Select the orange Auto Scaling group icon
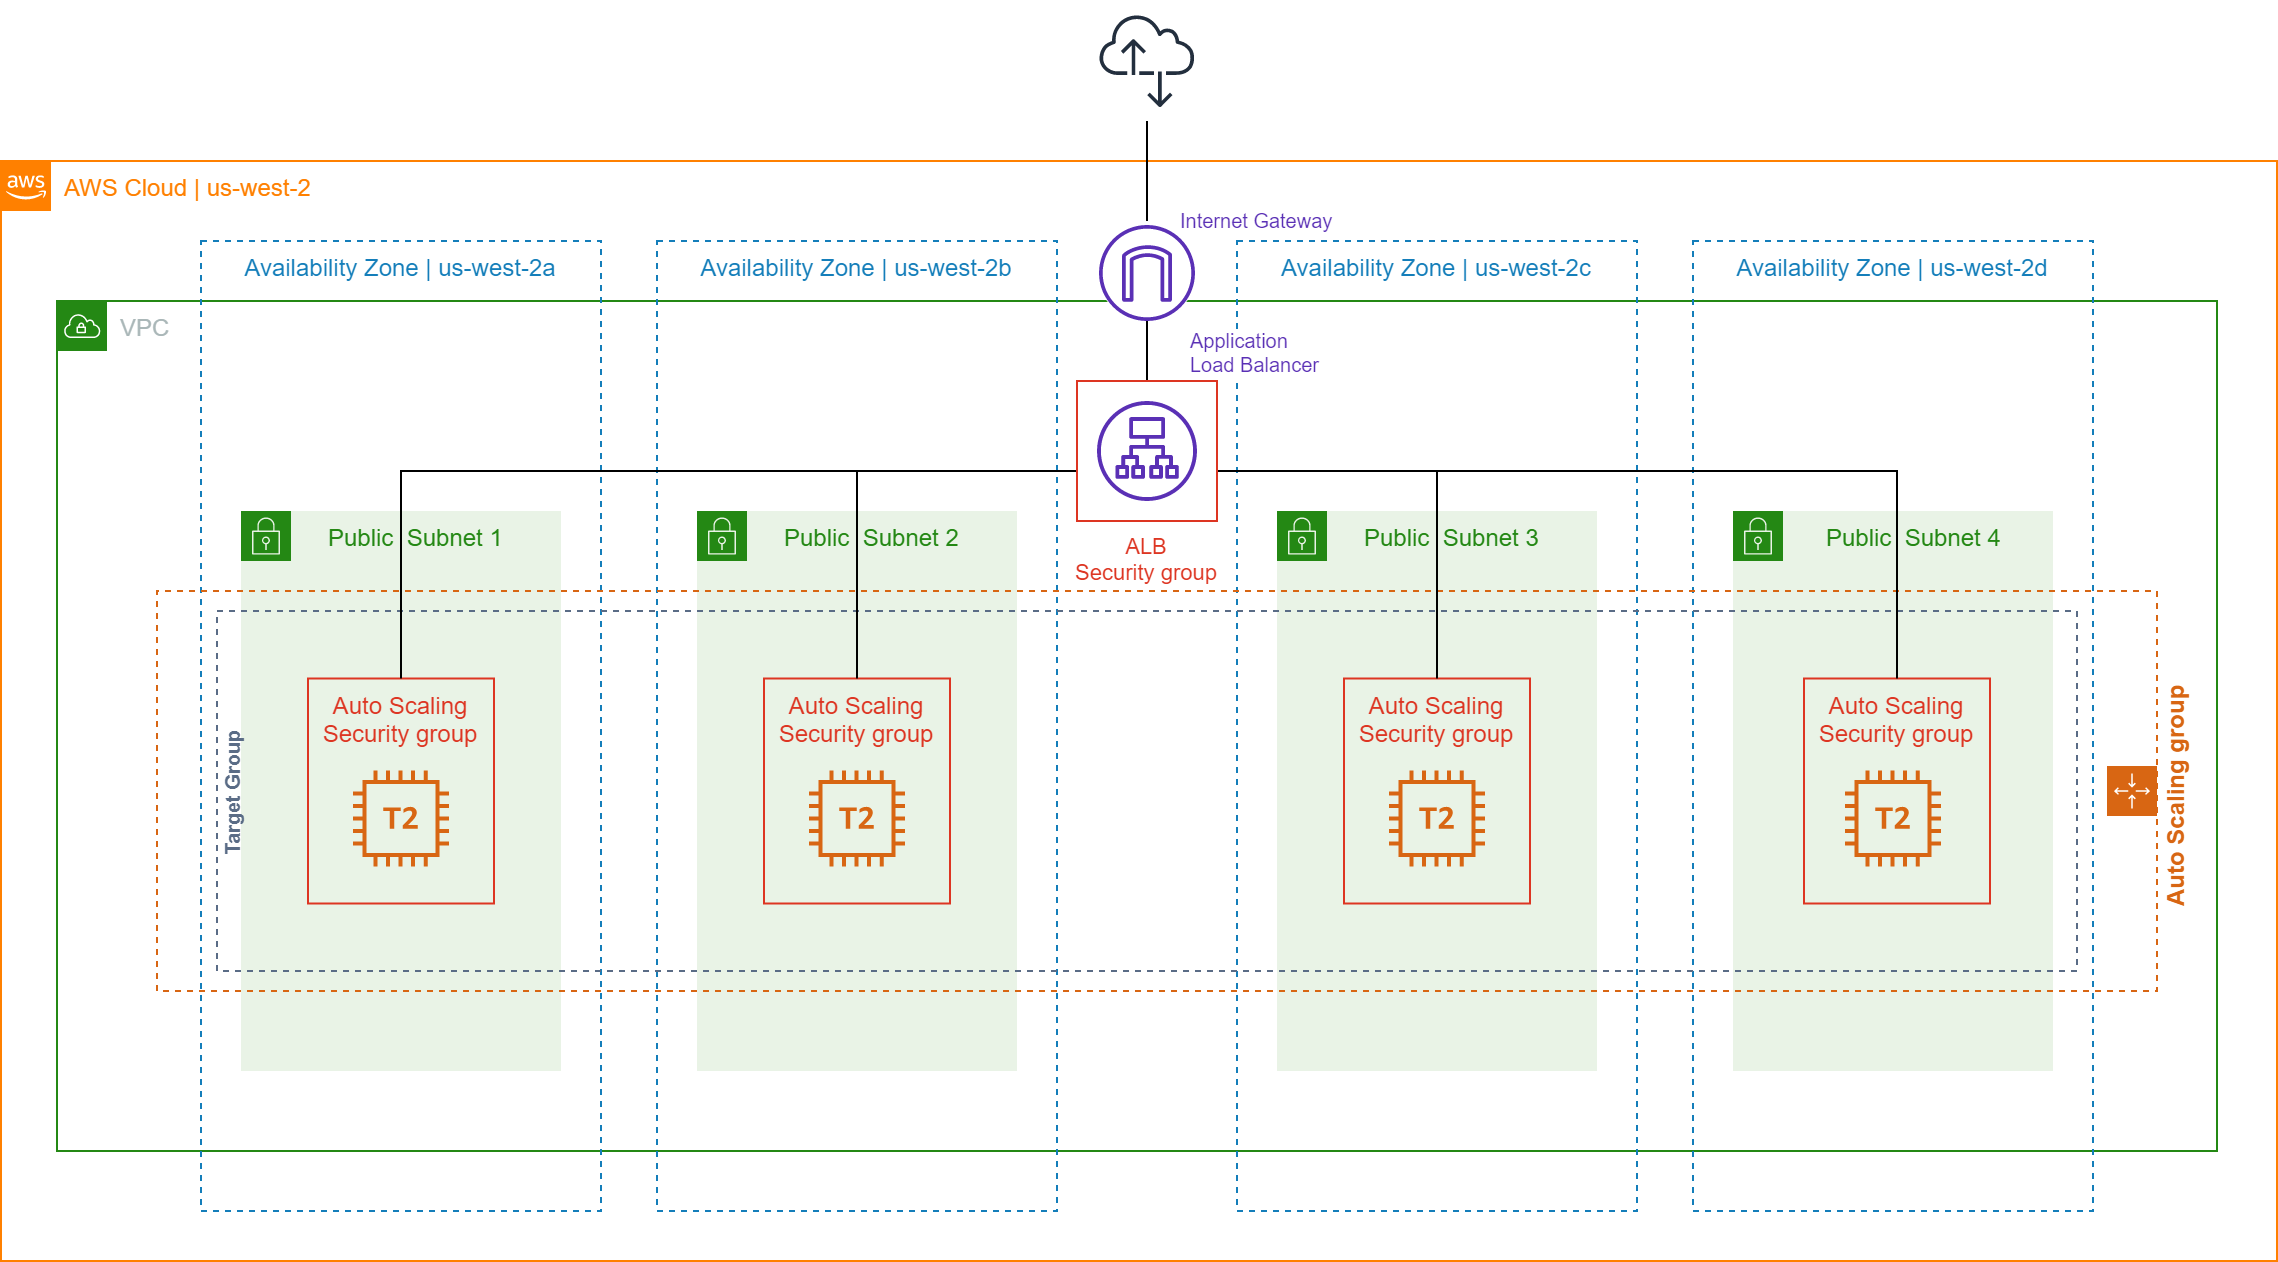 click(x=2131, y=791)
